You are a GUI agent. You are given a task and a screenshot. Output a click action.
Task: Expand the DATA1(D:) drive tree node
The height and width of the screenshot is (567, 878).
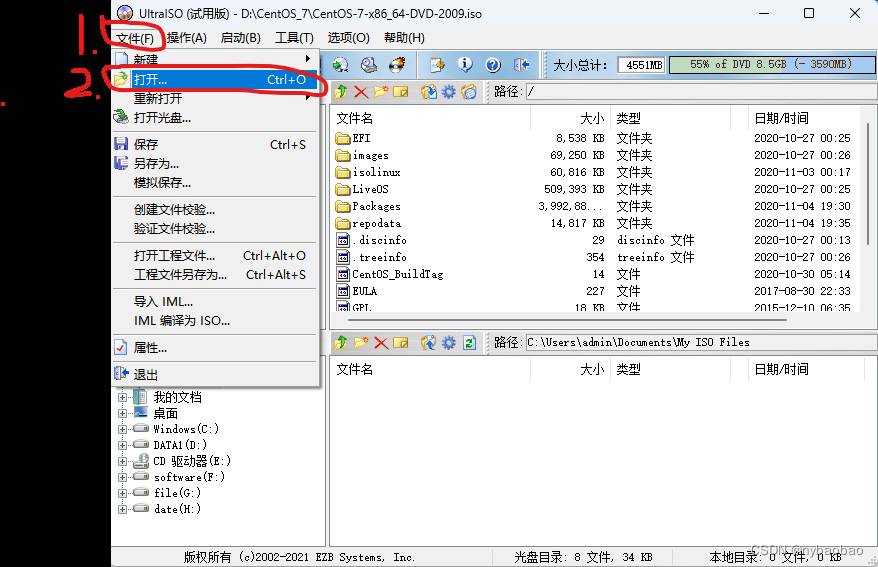tap(123, 445)
